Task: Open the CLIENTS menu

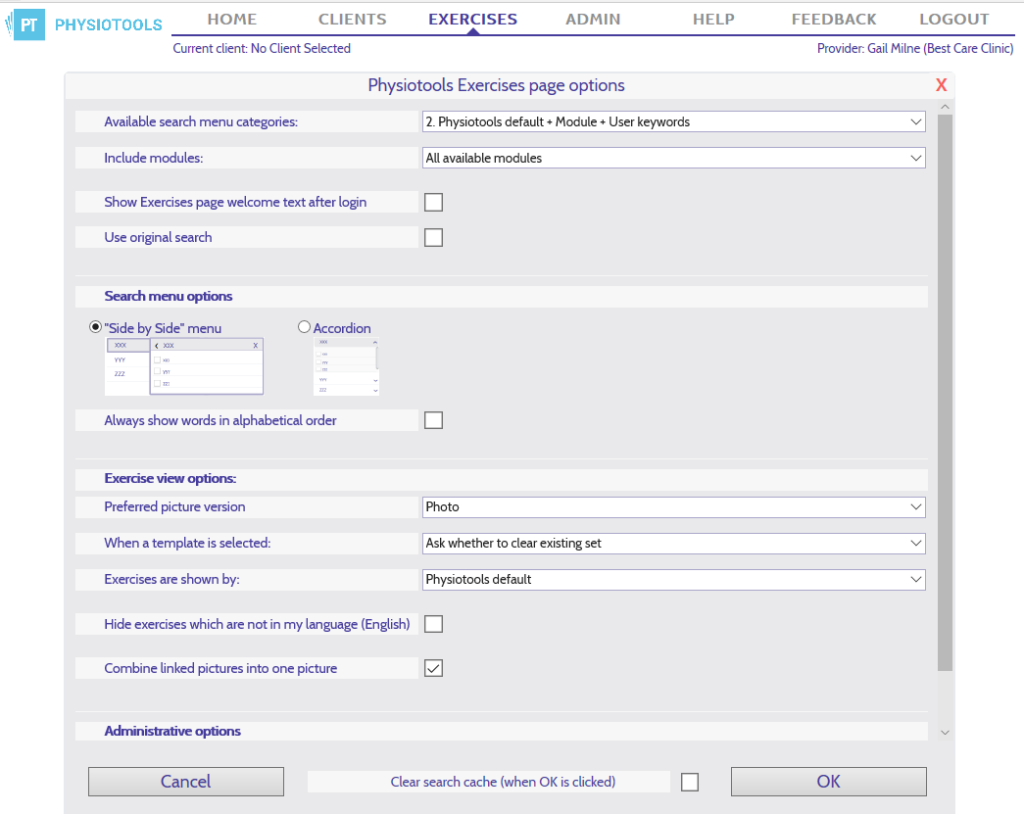Action: click(352, 19)
